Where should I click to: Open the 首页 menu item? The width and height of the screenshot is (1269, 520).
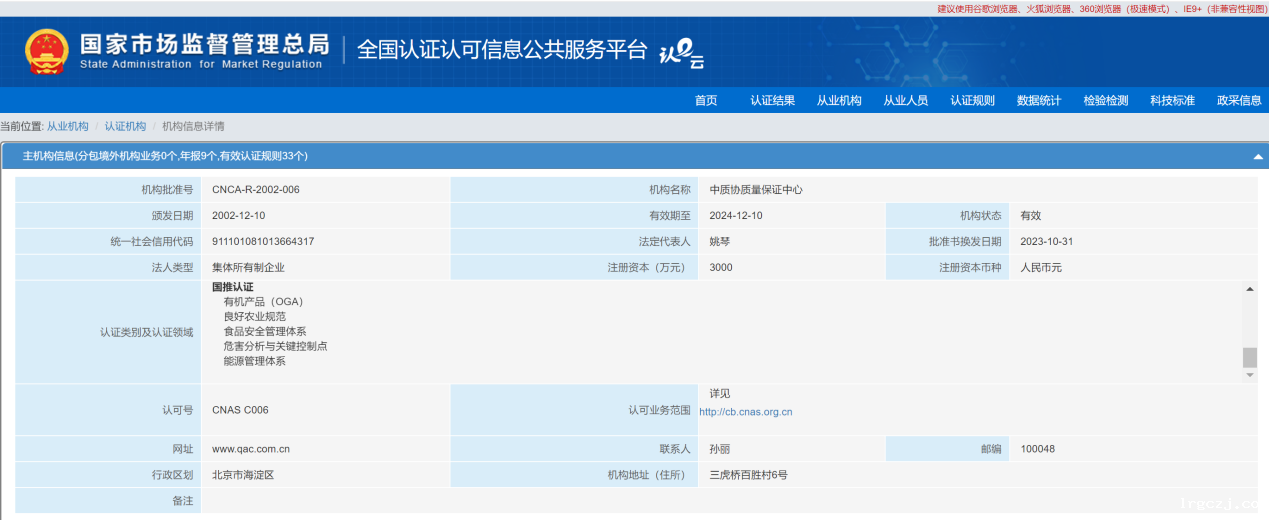point(706,100)
